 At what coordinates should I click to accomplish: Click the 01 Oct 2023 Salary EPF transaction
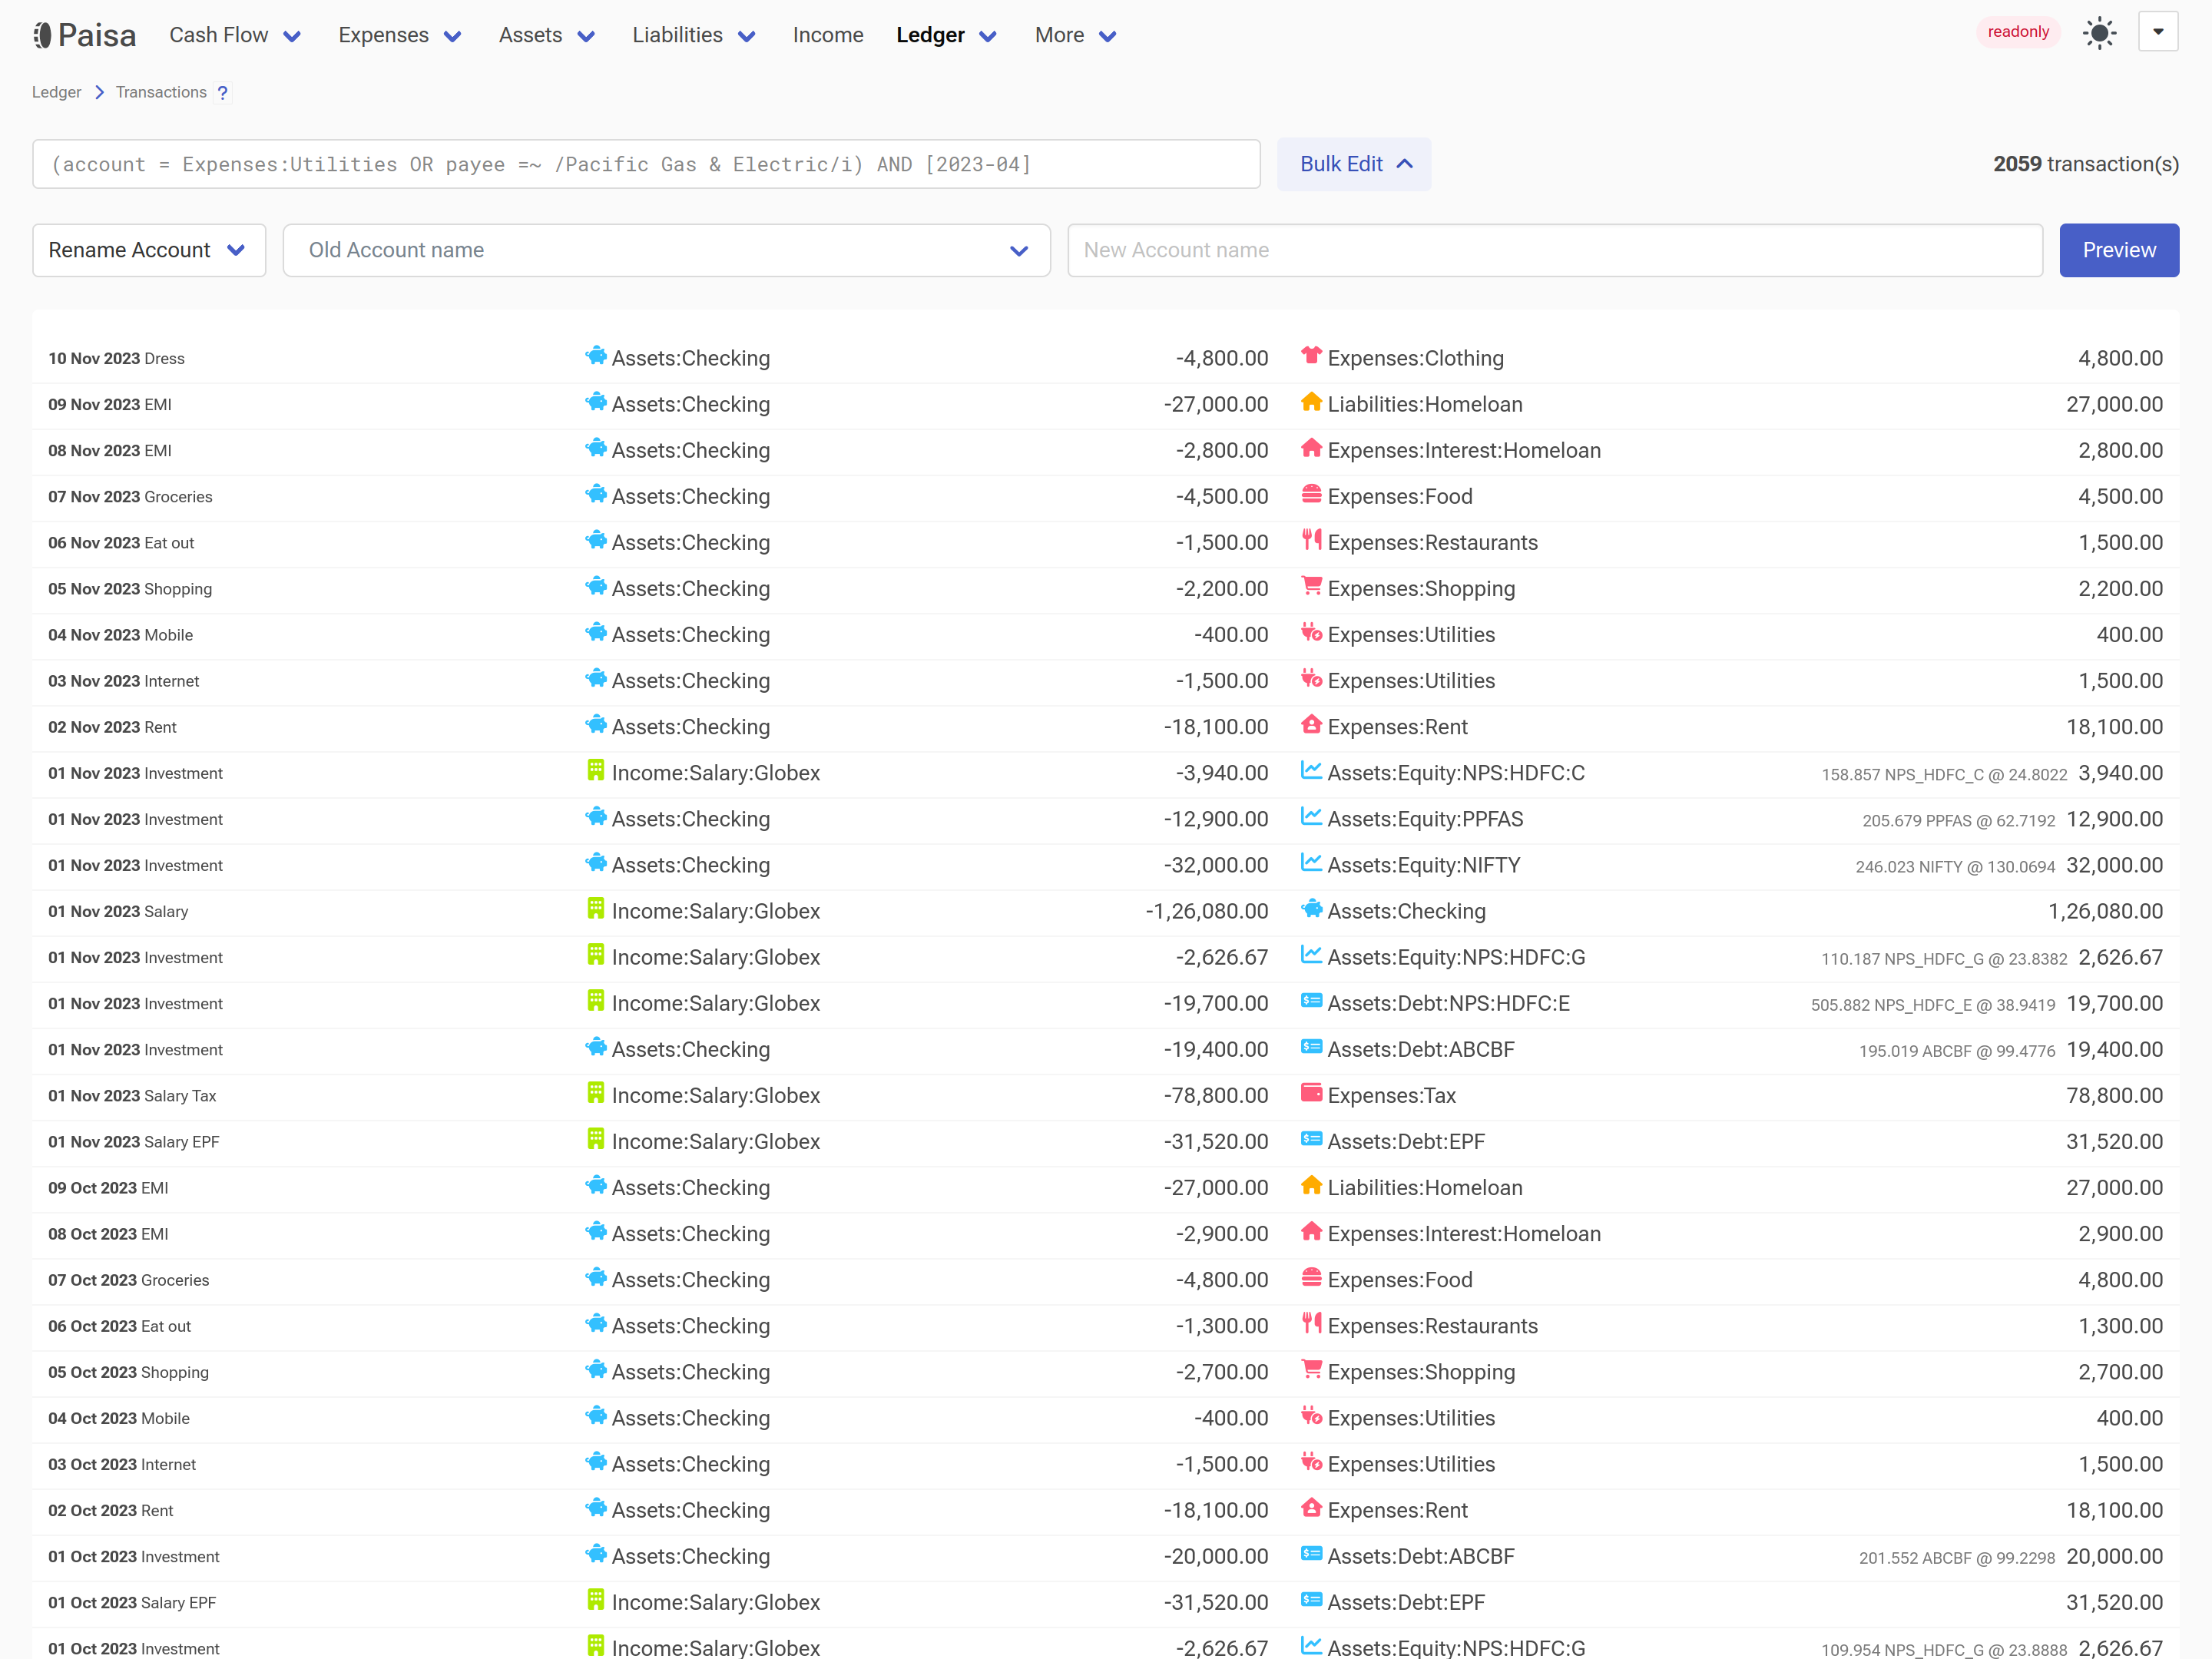pos(132,1603)
